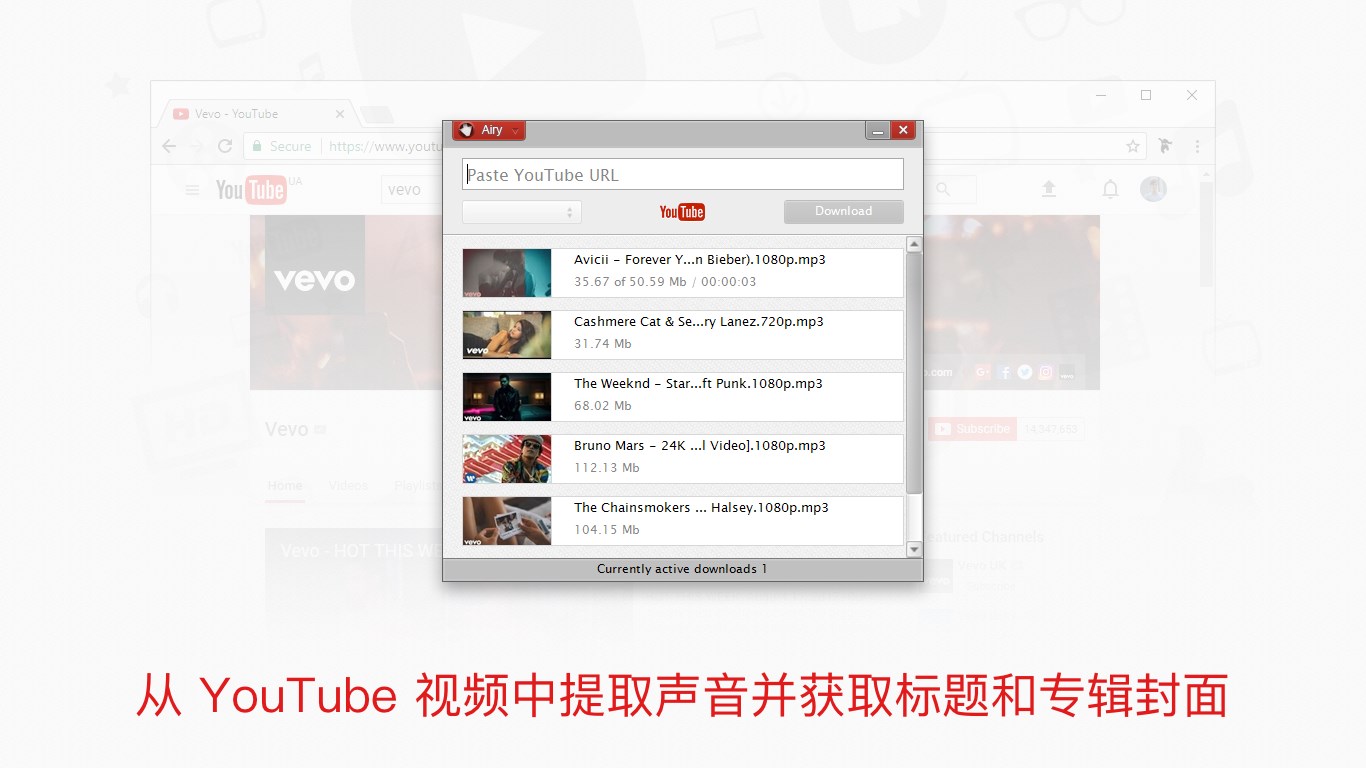Open the YouTube hamburger guide menu
The height and width of the screenshot is (768, 1366).
[193, 190]
